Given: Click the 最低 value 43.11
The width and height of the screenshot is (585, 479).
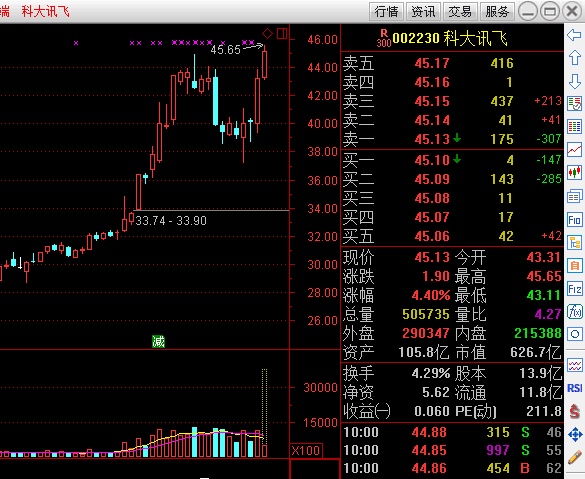Looking at the screenshot, I should pyautogui.click(x=544, y=295).
